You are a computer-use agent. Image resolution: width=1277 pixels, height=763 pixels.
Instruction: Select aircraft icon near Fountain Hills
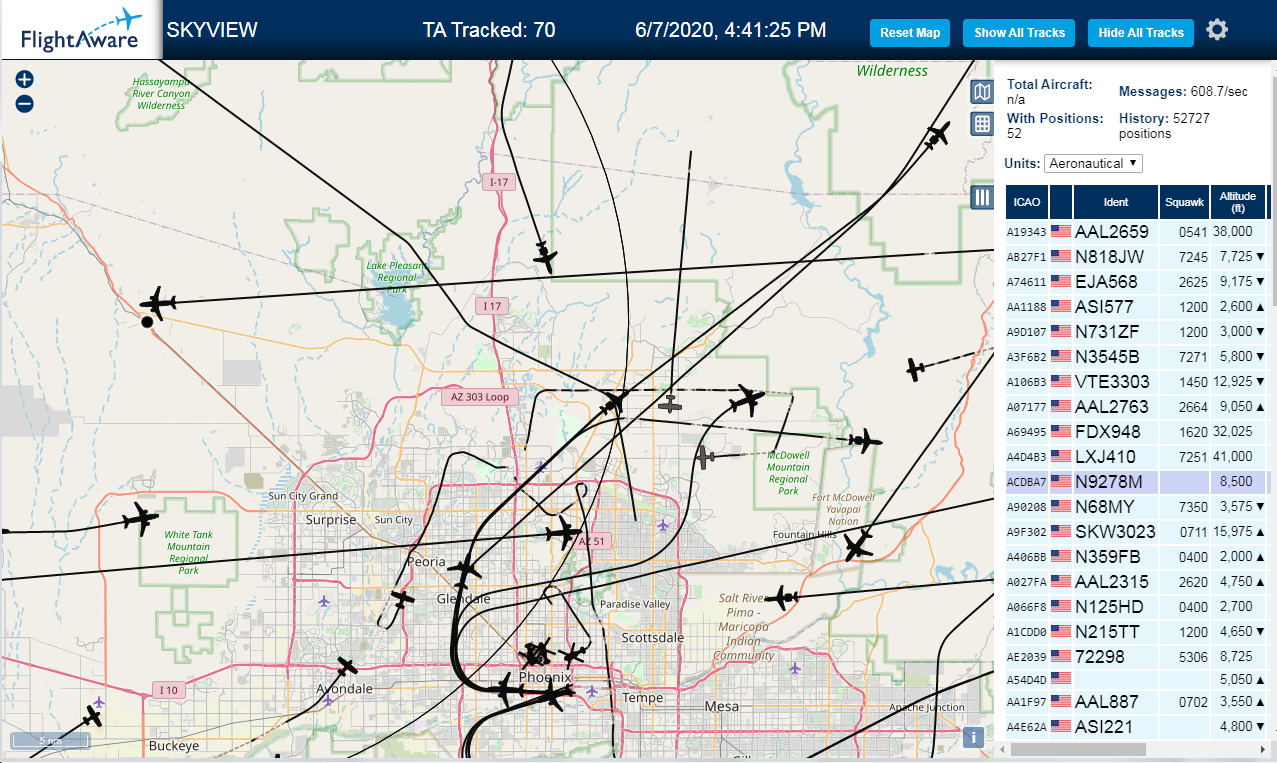(x=857, y=546)
